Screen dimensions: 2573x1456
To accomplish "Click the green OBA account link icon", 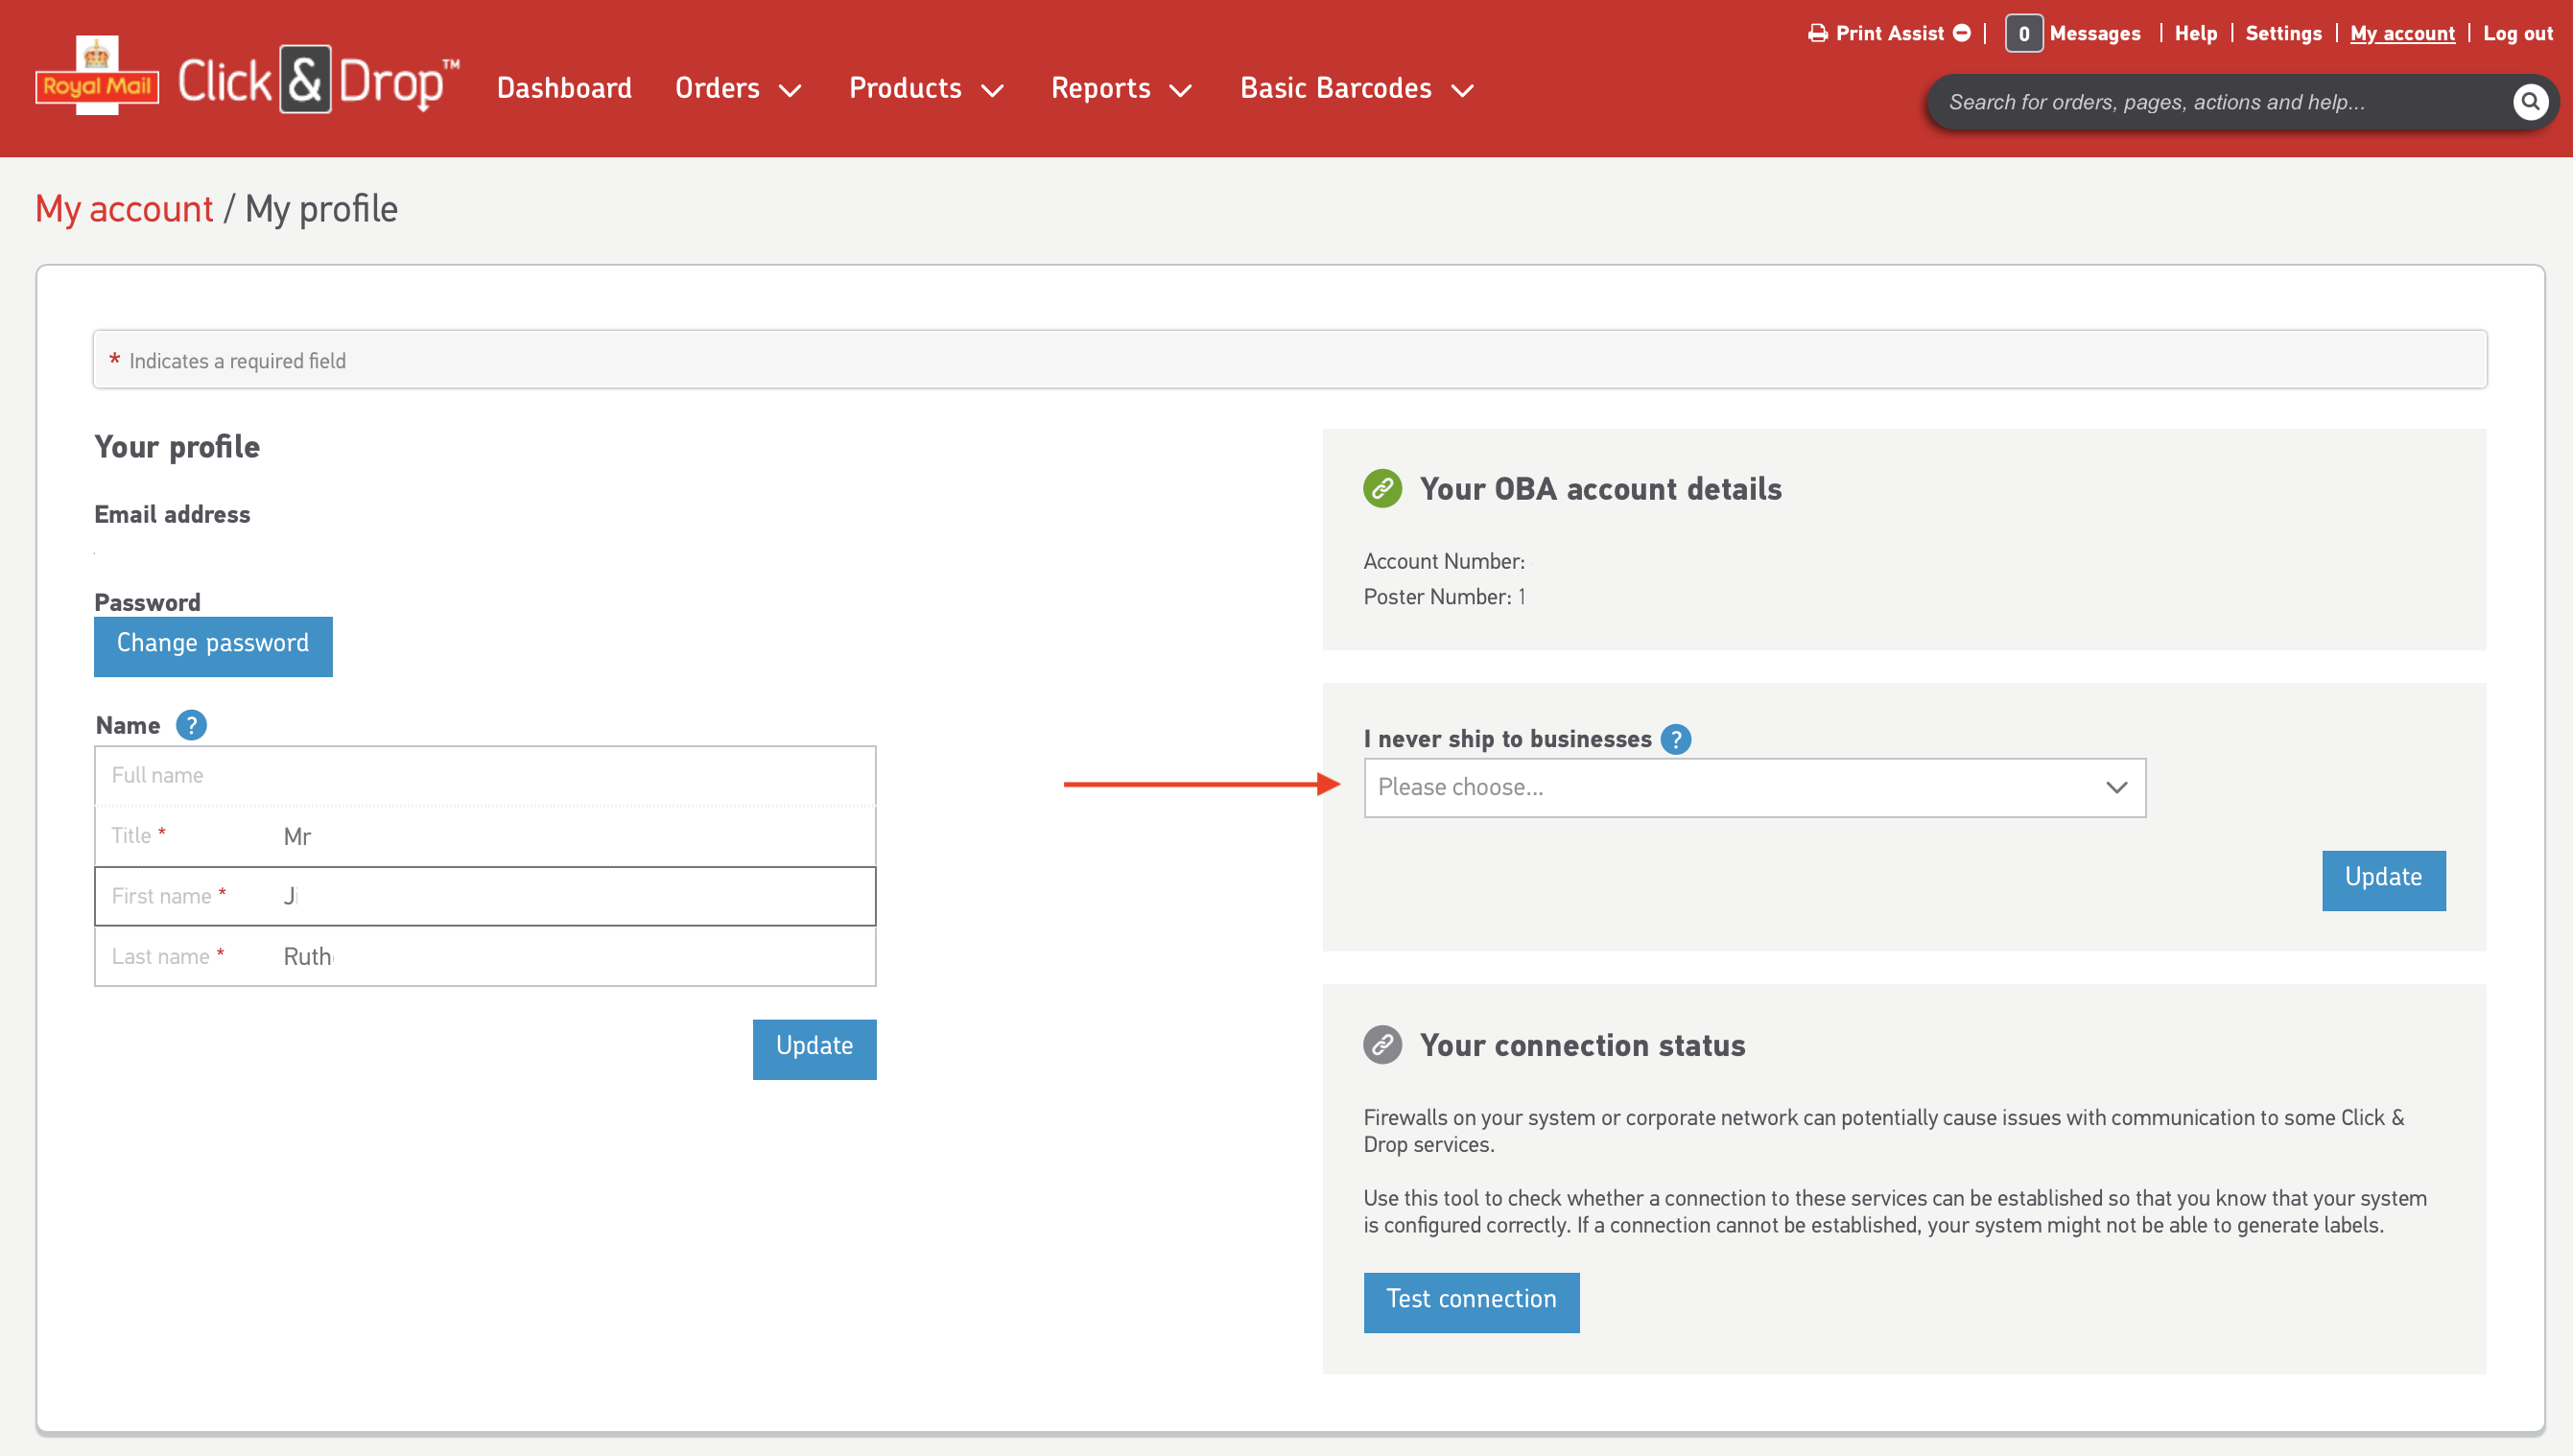I will click(x=1382, y=489).
